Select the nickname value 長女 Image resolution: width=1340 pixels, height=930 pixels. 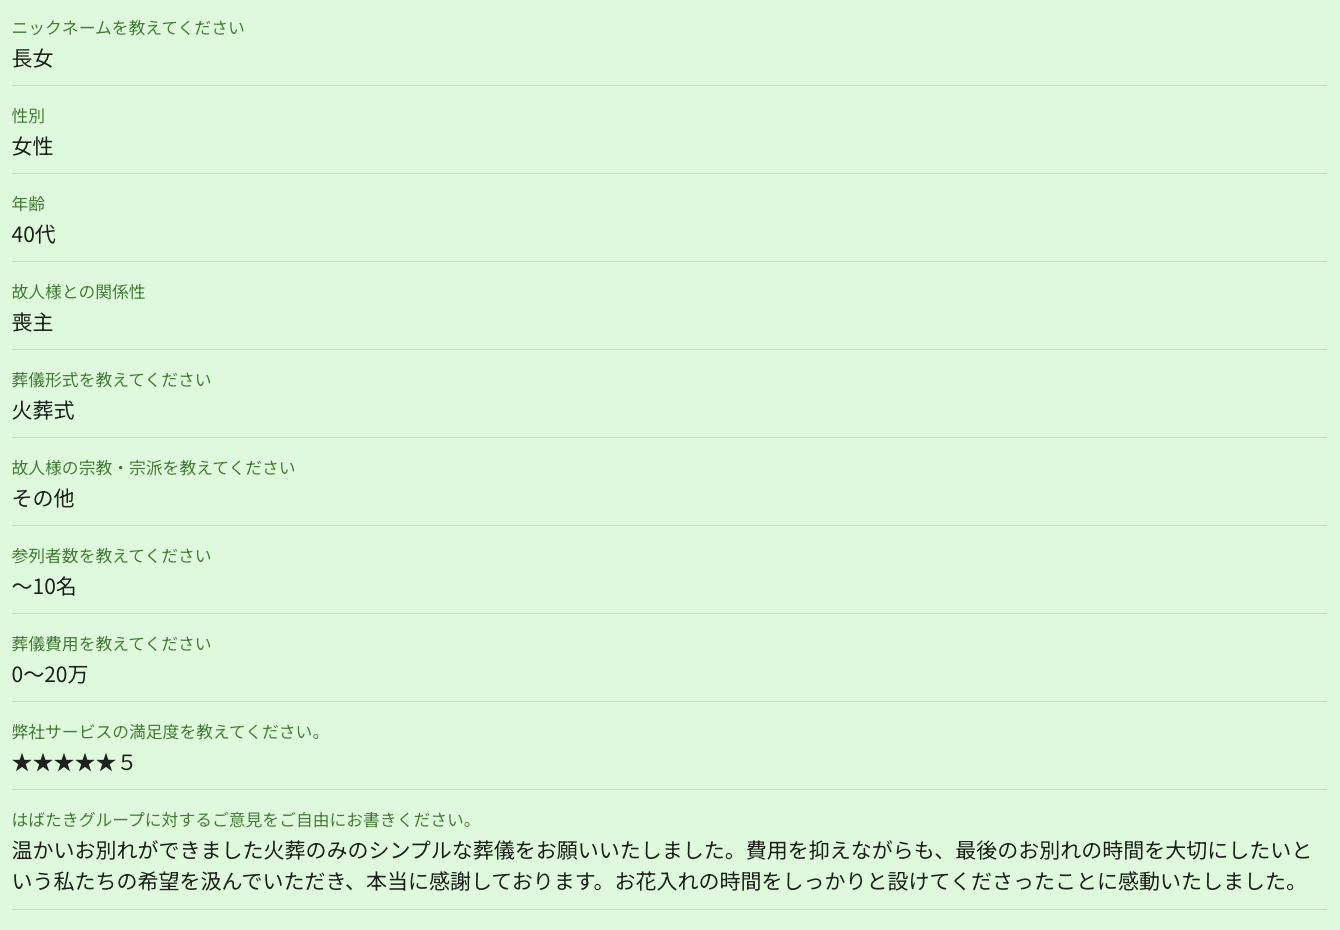point(32,59)
